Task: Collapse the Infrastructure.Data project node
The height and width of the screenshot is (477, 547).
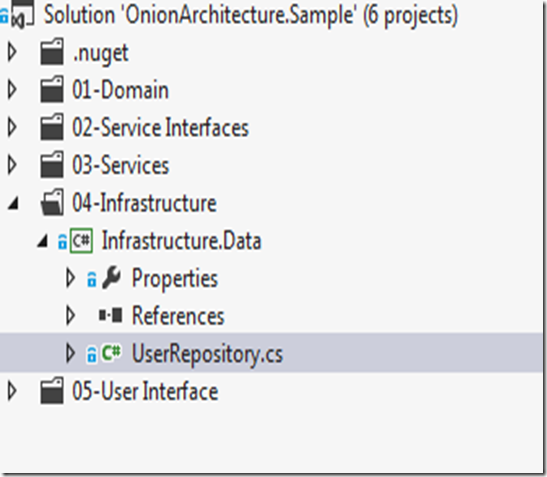Action: point(43,241)
